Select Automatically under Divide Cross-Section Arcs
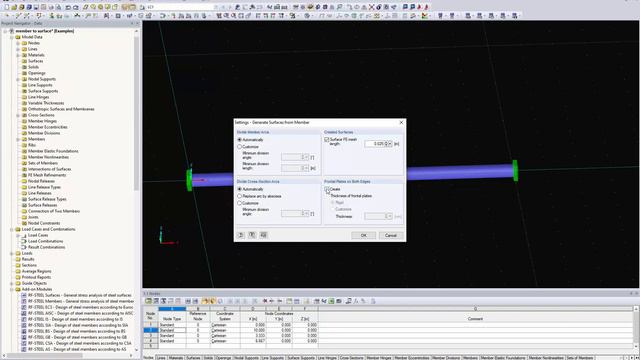The image size is (640, 360). tap(240, 189)
